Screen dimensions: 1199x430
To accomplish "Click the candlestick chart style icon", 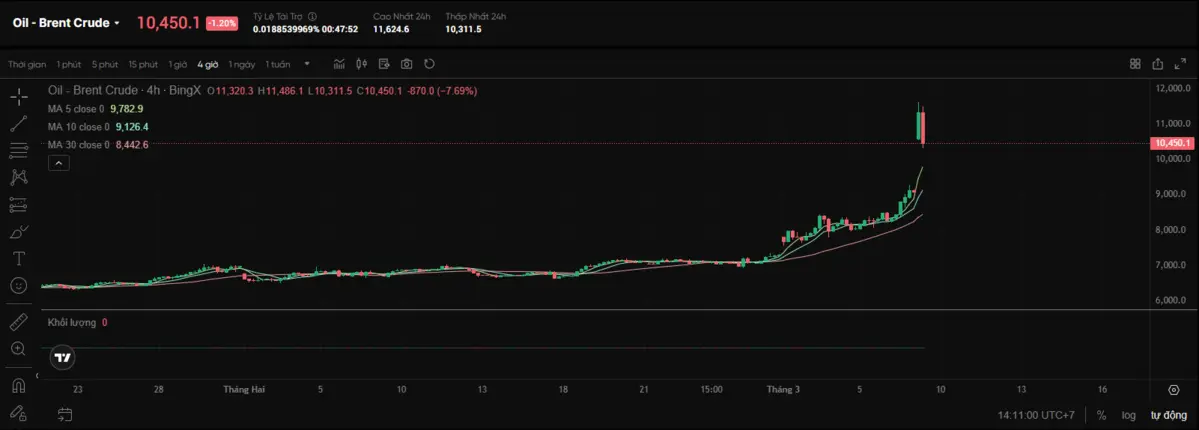I will tap(361, 64).
